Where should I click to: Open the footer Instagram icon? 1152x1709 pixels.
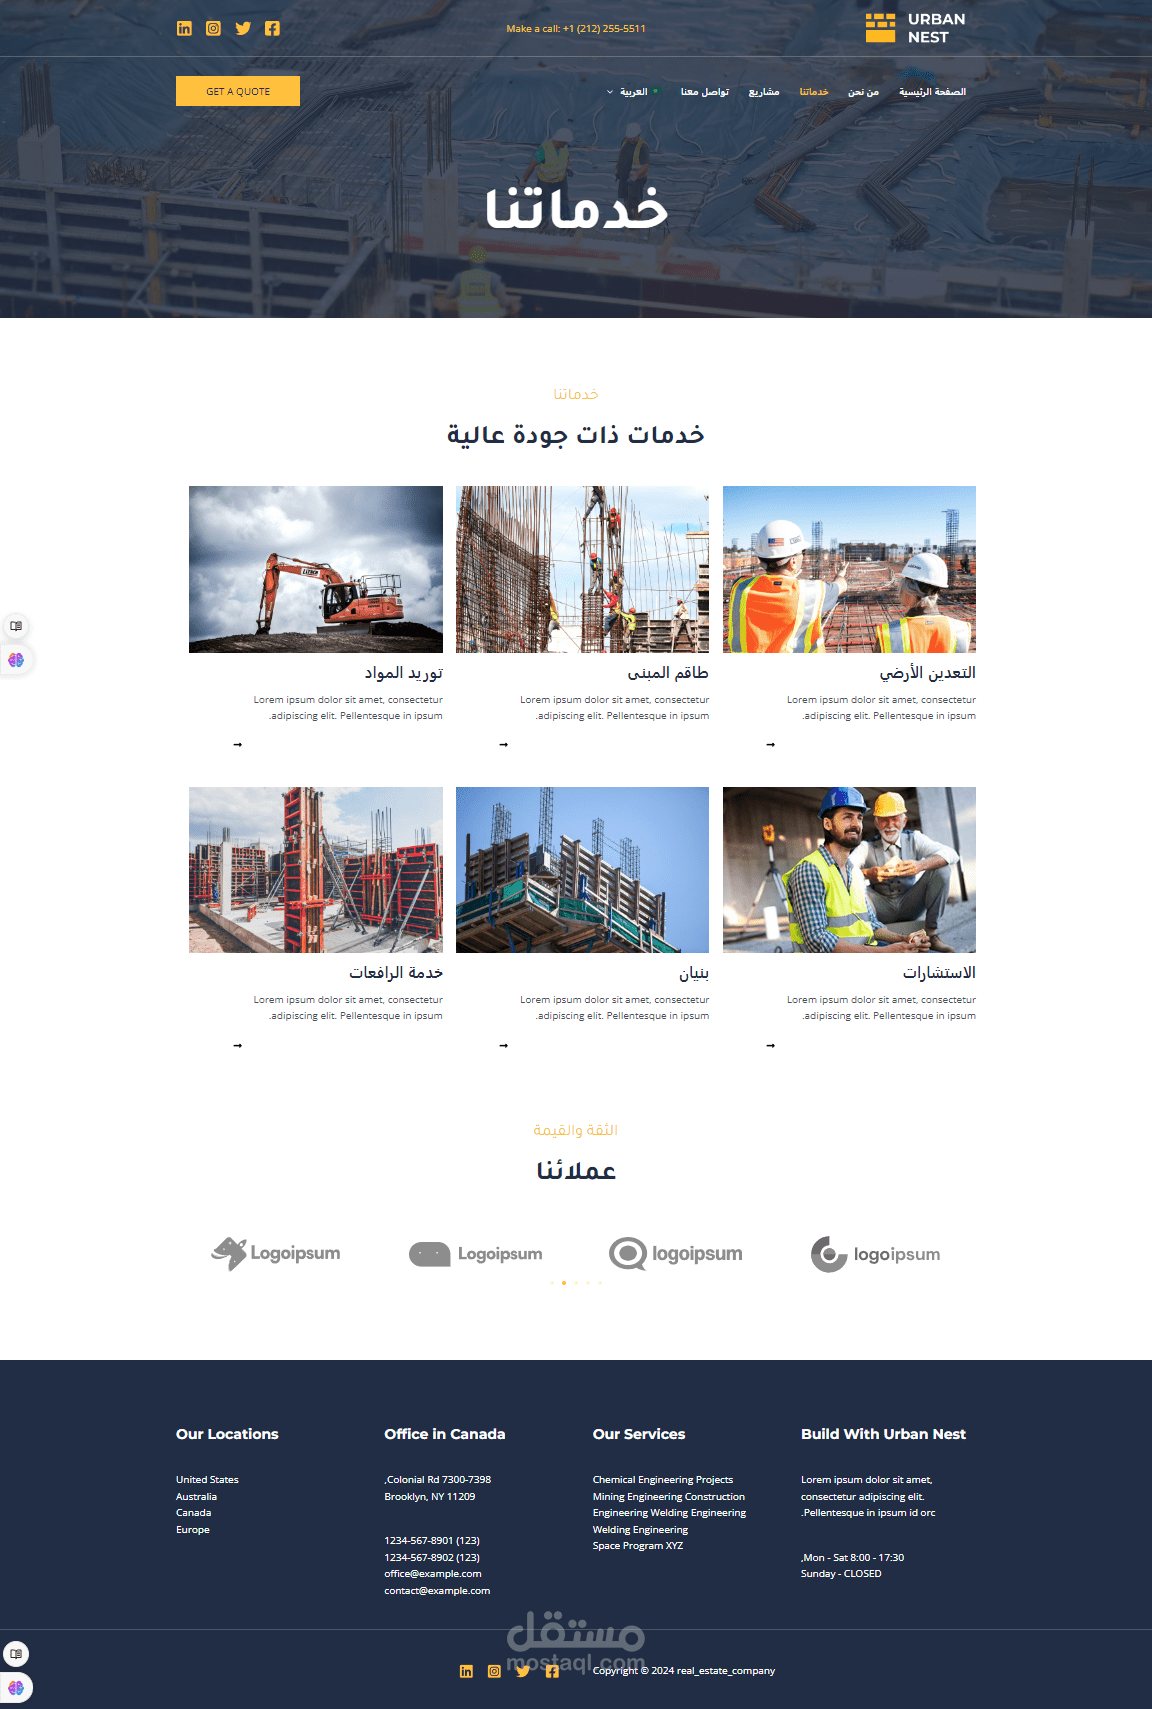click(494, 1671)
